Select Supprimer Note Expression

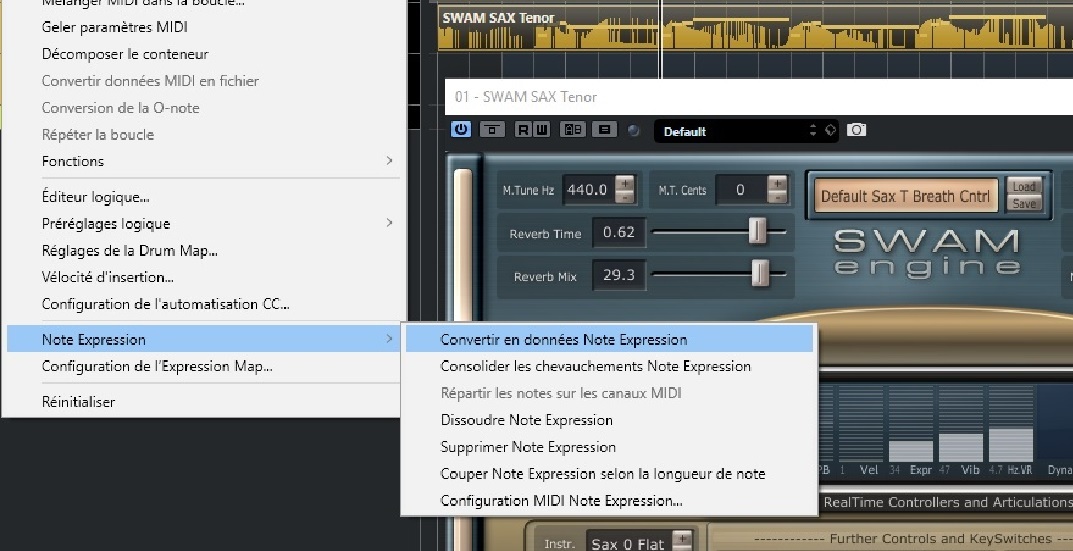coord(609,447)
